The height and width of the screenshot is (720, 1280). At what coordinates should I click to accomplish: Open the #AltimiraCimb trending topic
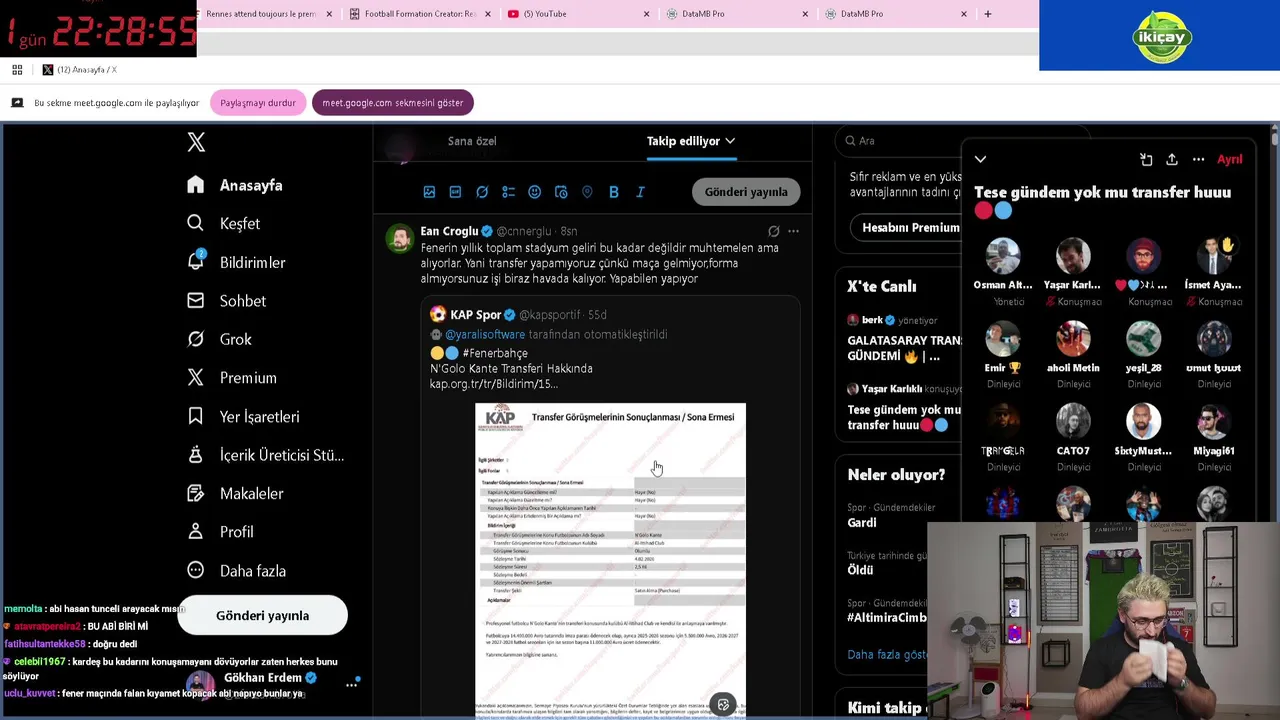coord(887,617)
